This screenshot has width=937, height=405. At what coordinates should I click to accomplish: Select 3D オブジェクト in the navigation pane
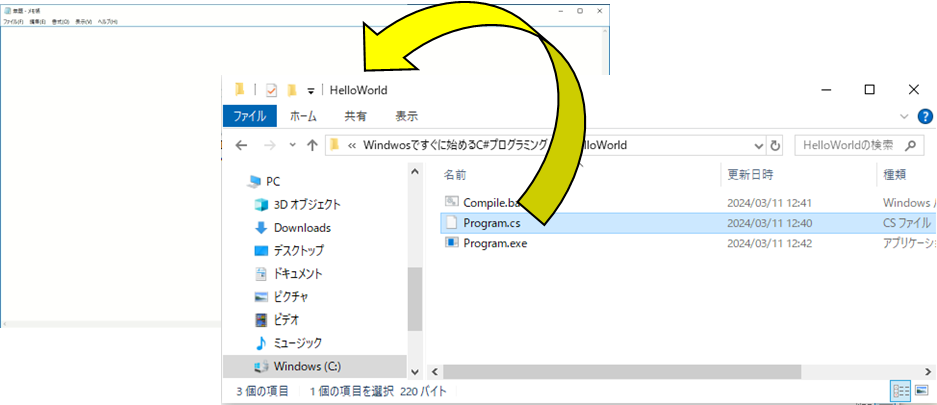click(x=307, y=204)
